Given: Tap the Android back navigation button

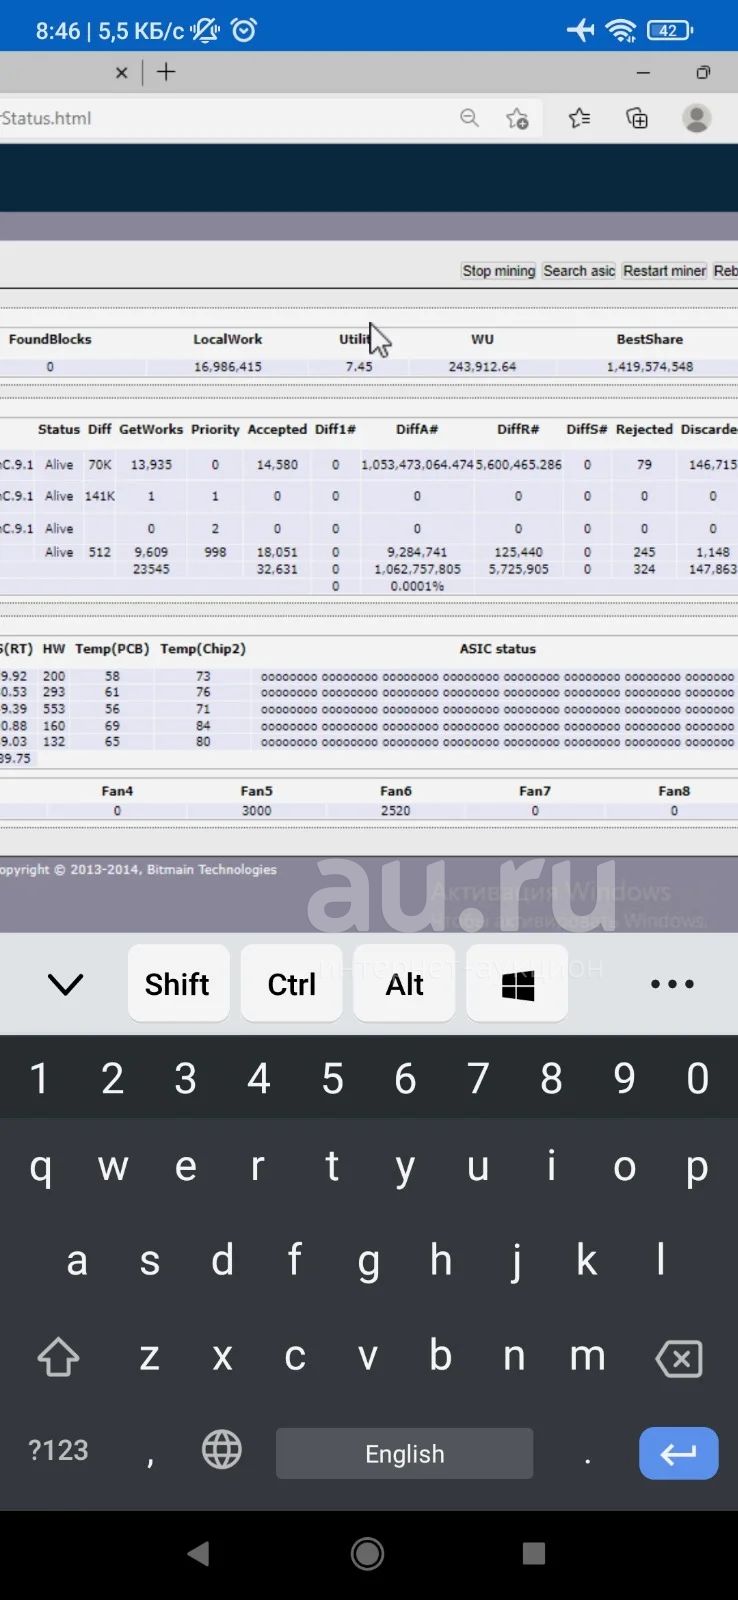Looking at the screenshot, I should click(x=198, y=1553).
